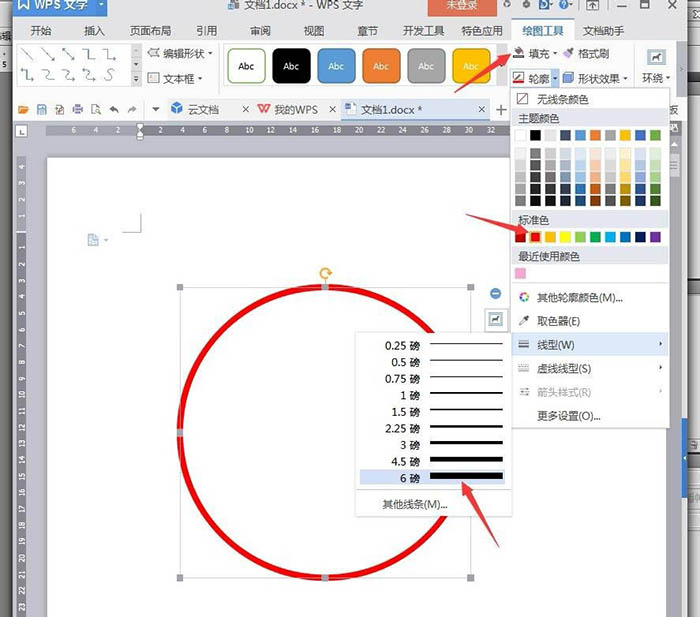Click the blue minus icon beside the shape
The image size is (700, 617).
click(496, 293)
